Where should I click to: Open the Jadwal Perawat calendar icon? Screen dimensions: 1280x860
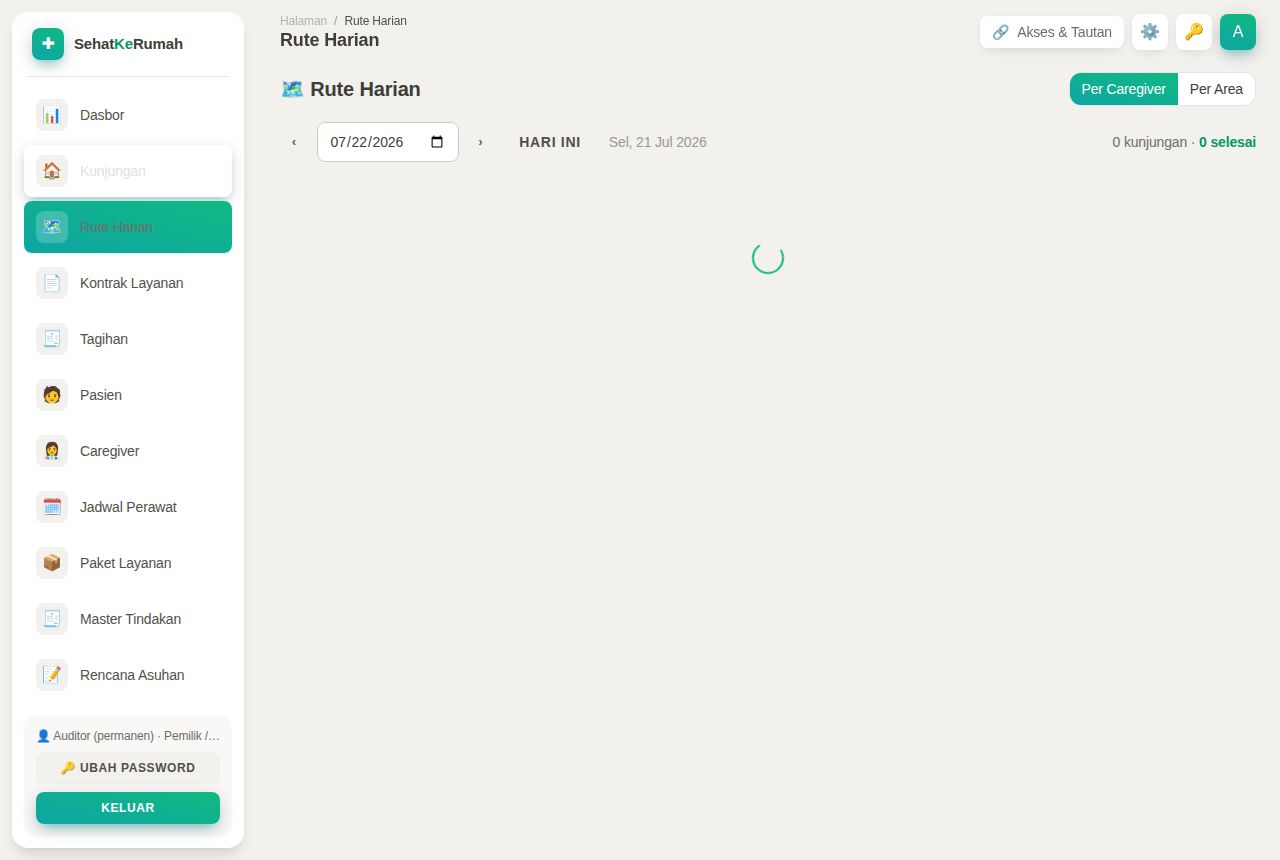(52, 507)
